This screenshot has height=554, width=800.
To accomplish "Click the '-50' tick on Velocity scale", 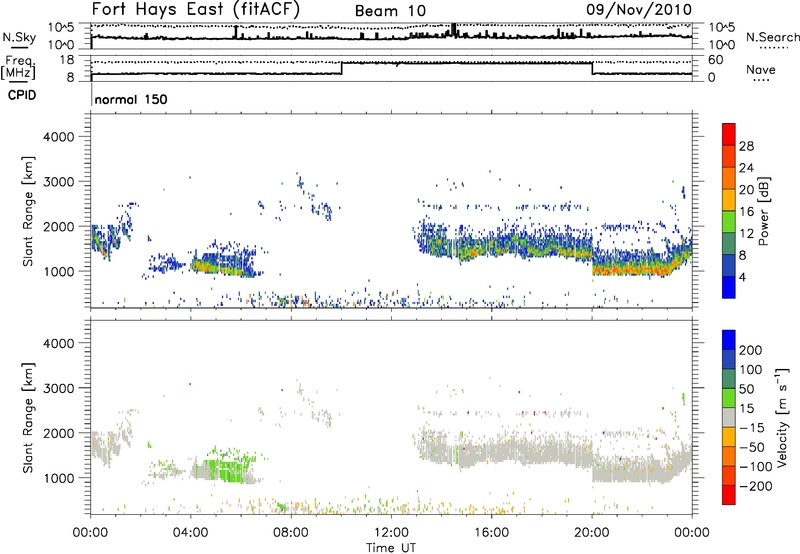I will click(752, 447).
